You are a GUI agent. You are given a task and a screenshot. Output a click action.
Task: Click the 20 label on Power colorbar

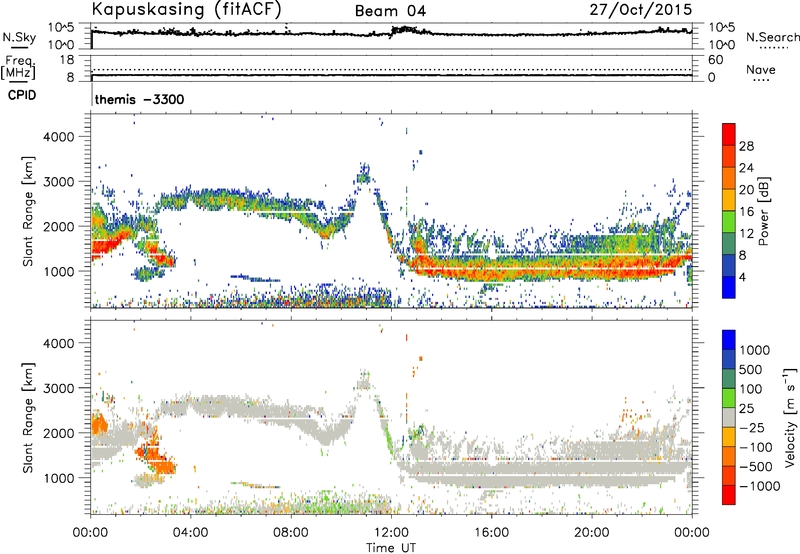[746, 190]
